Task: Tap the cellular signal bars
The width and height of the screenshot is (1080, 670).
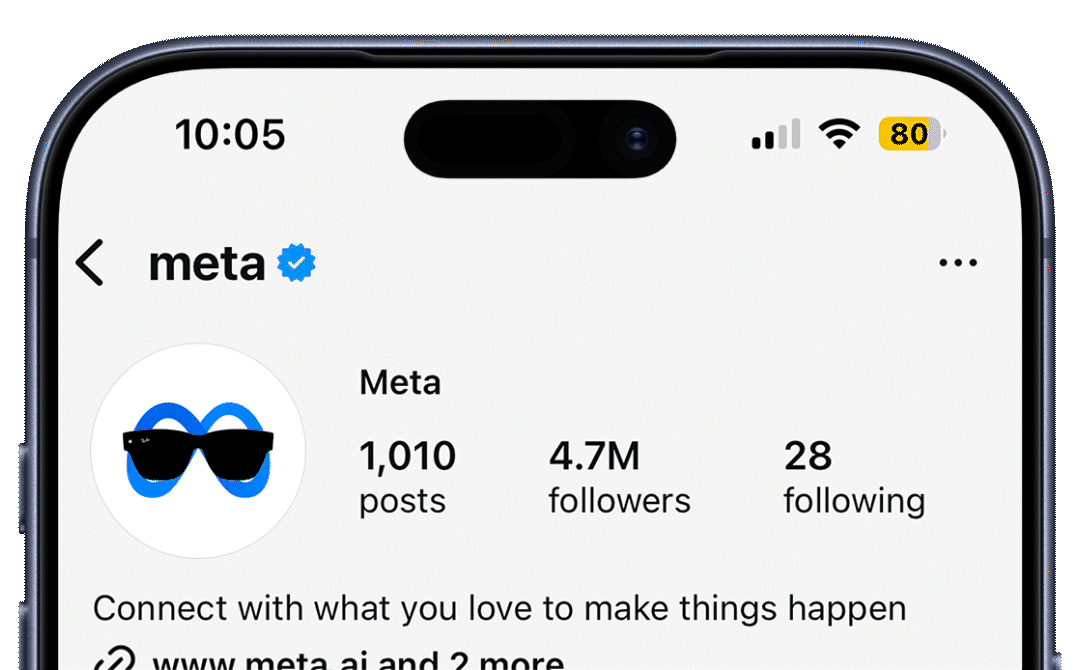Action: [x=776, y=135]
